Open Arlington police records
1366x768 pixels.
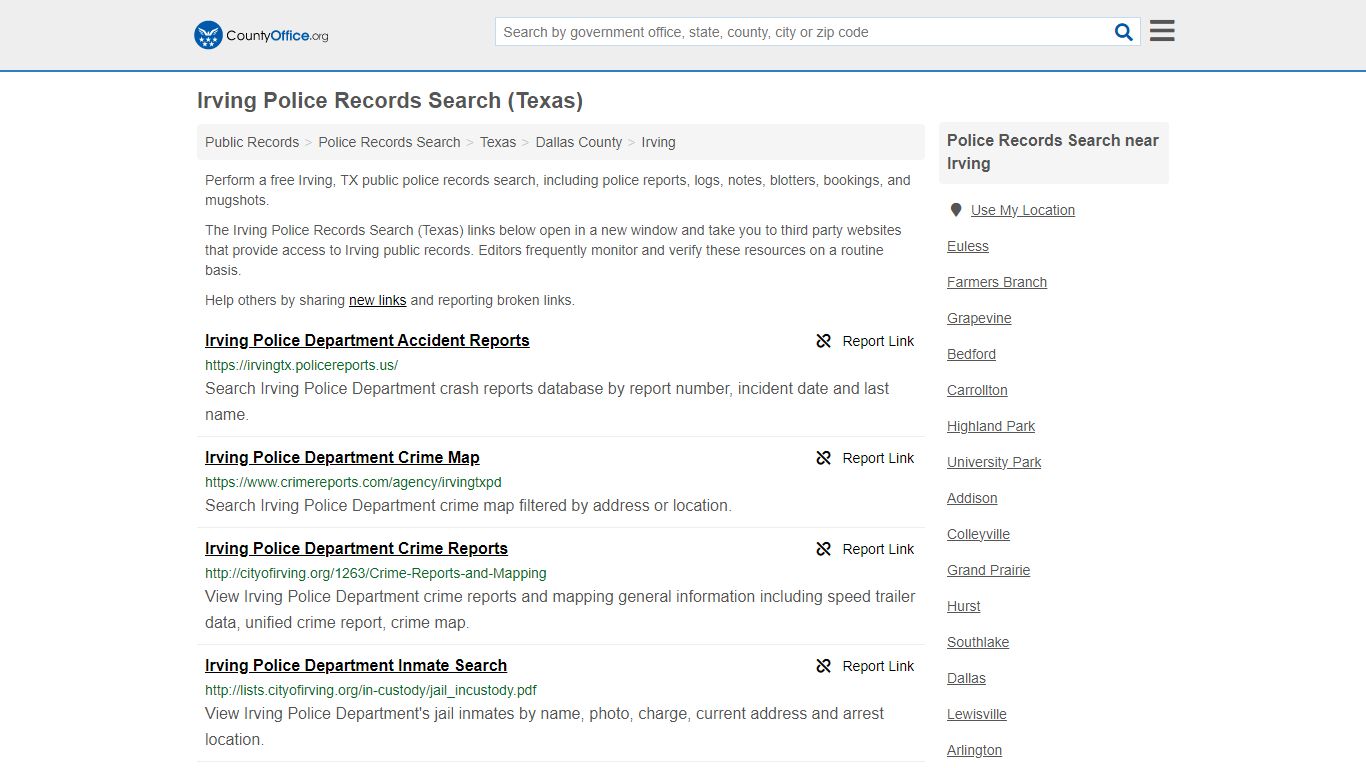974,750
